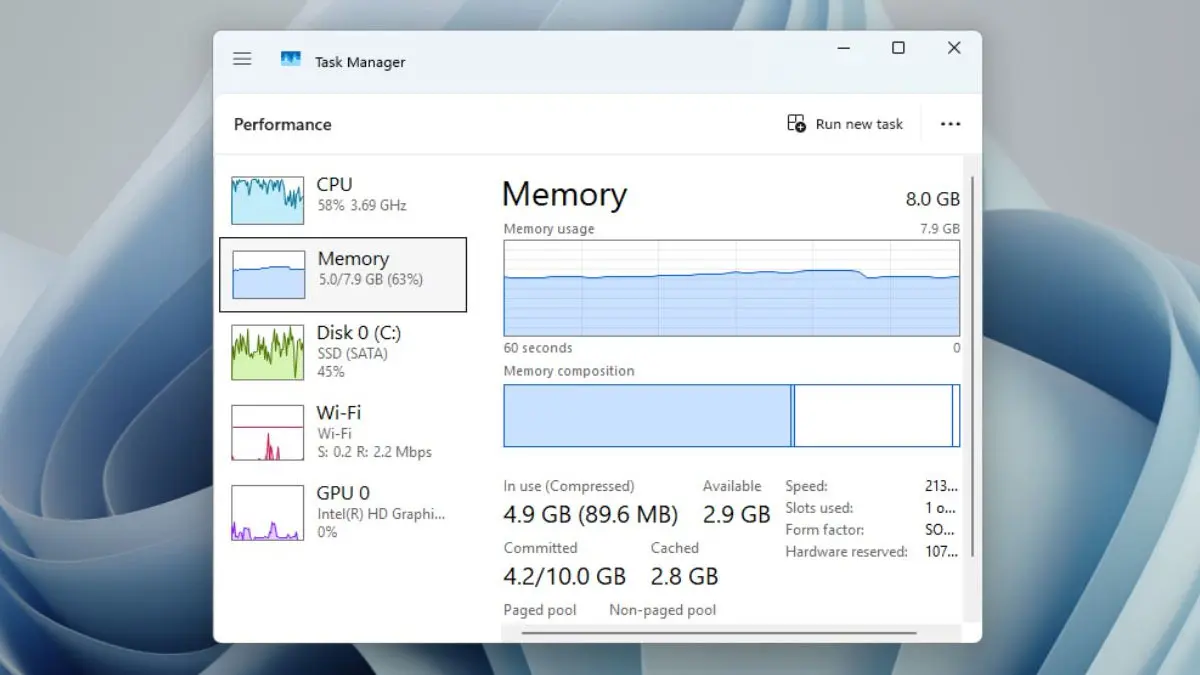Select the Wi-Fi performance entry
This screenshot has width=1200, height=675.
[343, 432]
